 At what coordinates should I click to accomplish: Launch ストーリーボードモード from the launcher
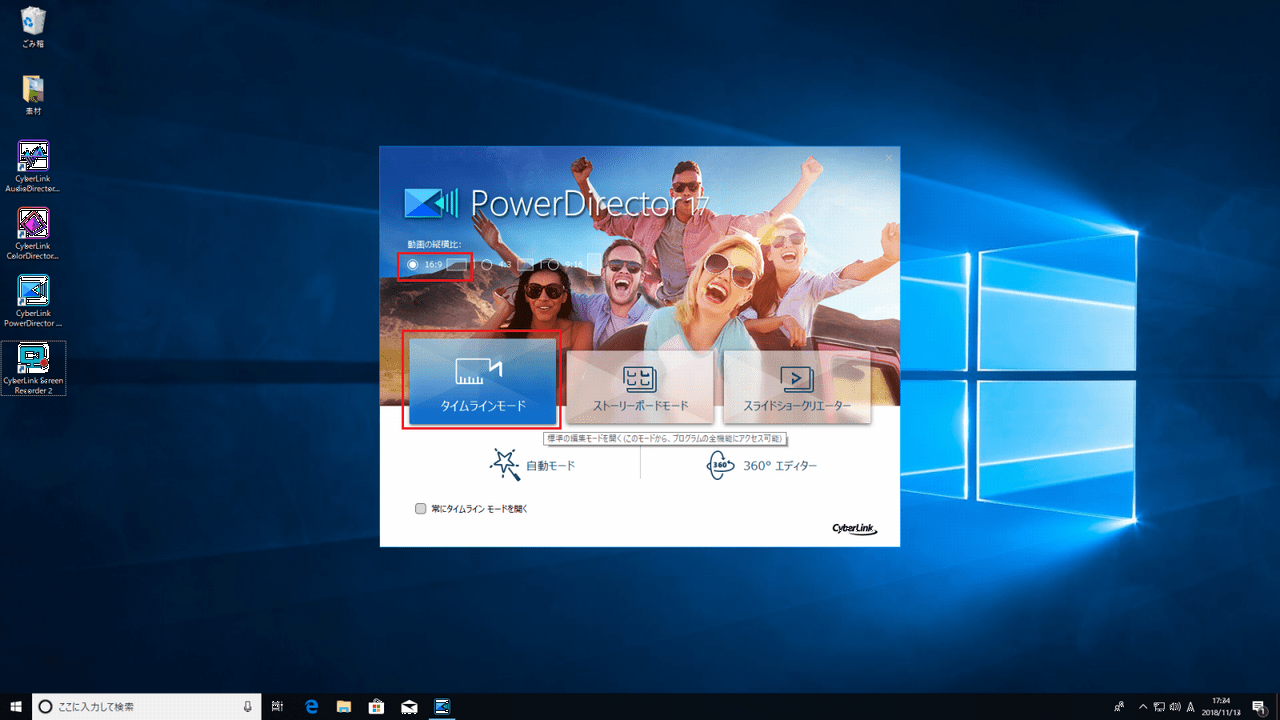(x=640, y=387)
